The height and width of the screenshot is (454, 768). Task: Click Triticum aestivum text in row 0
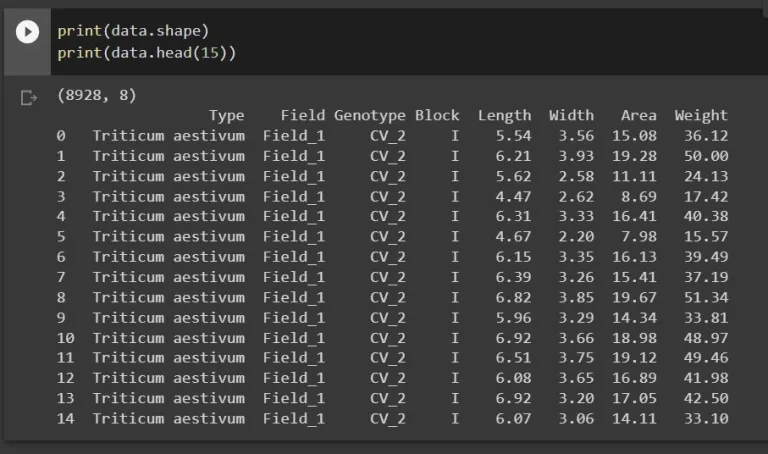pos(169,136)
